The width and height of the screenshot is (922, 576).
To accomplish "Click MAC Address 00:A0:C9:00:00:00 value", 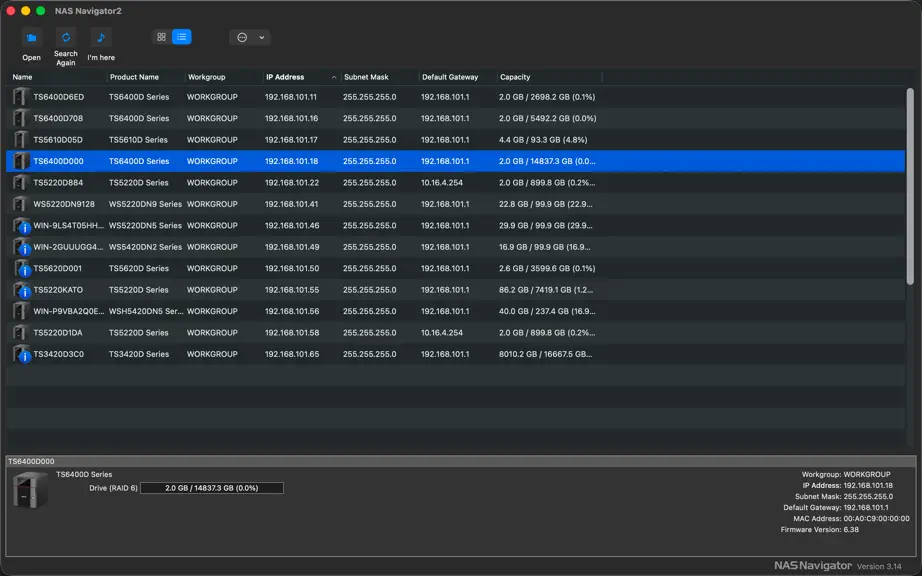I will (x=876, y=519).
